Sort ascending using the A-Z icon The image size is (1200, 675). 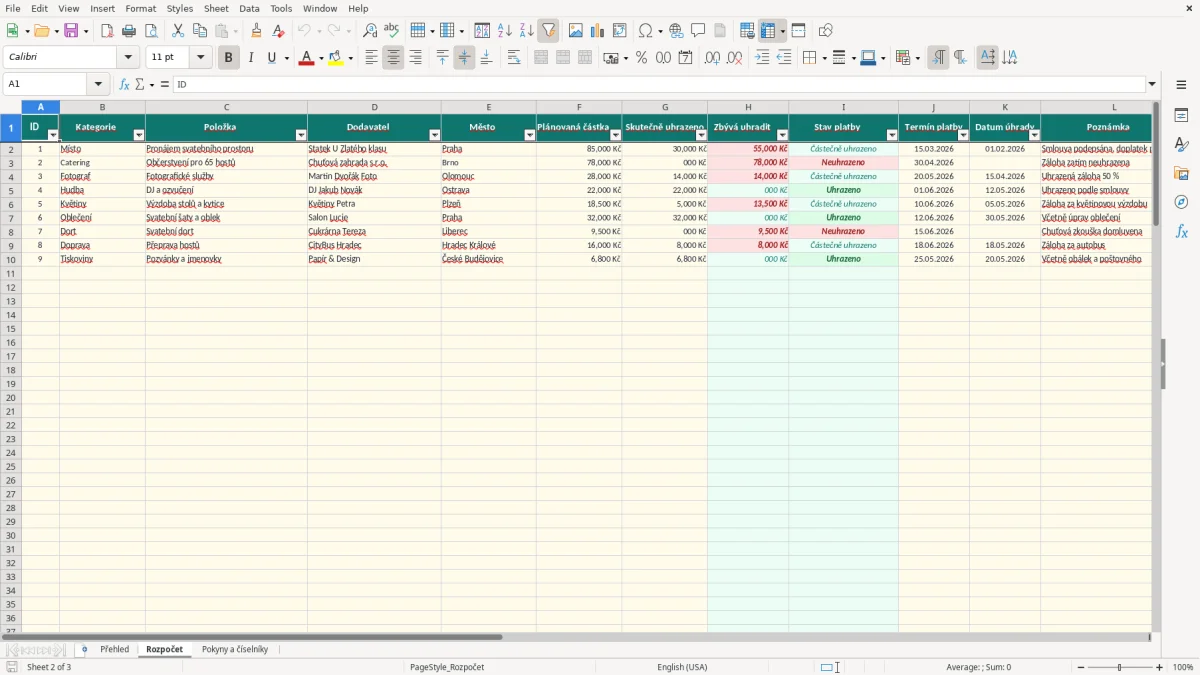tap(505, 31)
